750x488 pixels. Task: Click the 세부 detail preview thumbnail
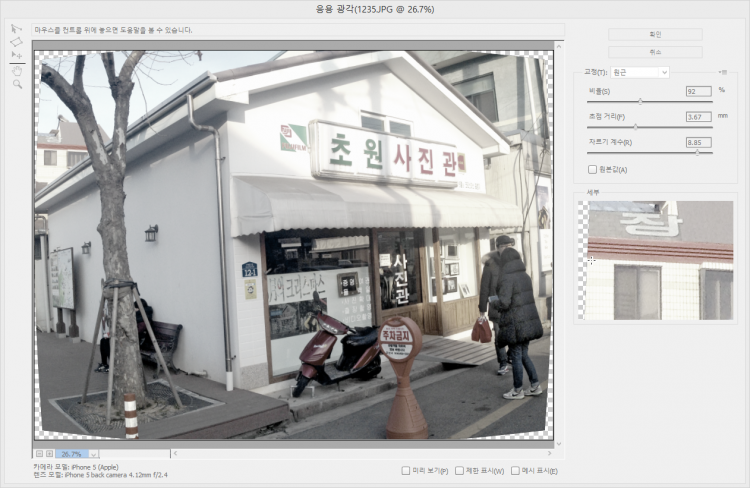[x=660, y=259]
